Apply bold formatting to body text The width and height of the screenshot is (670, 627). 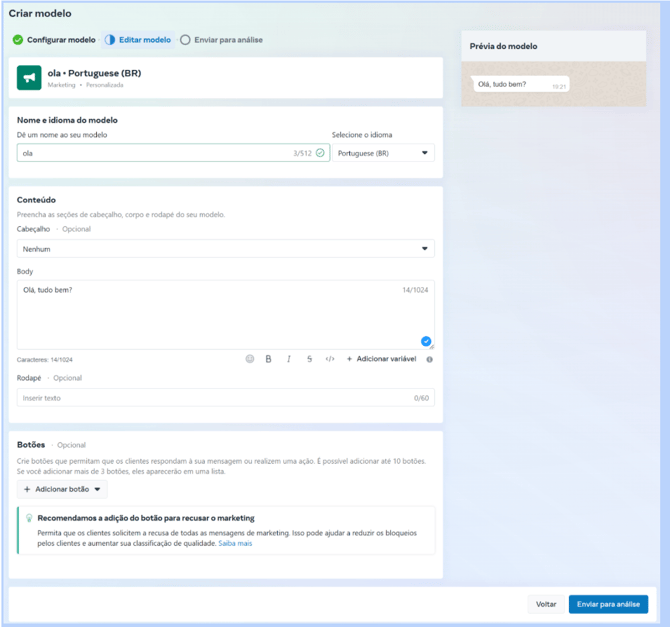(x=268, y=359)
